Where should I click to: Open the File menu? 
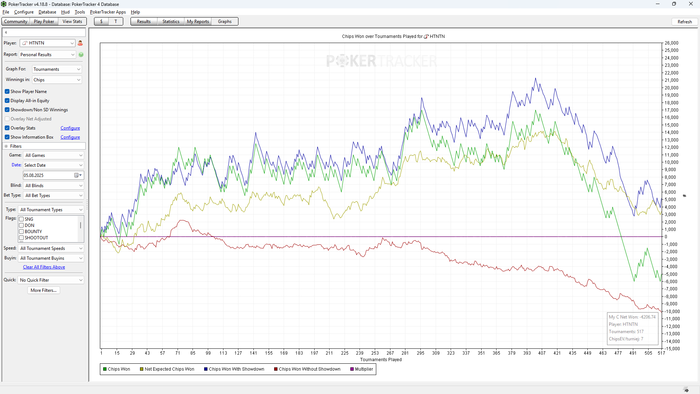6,12
